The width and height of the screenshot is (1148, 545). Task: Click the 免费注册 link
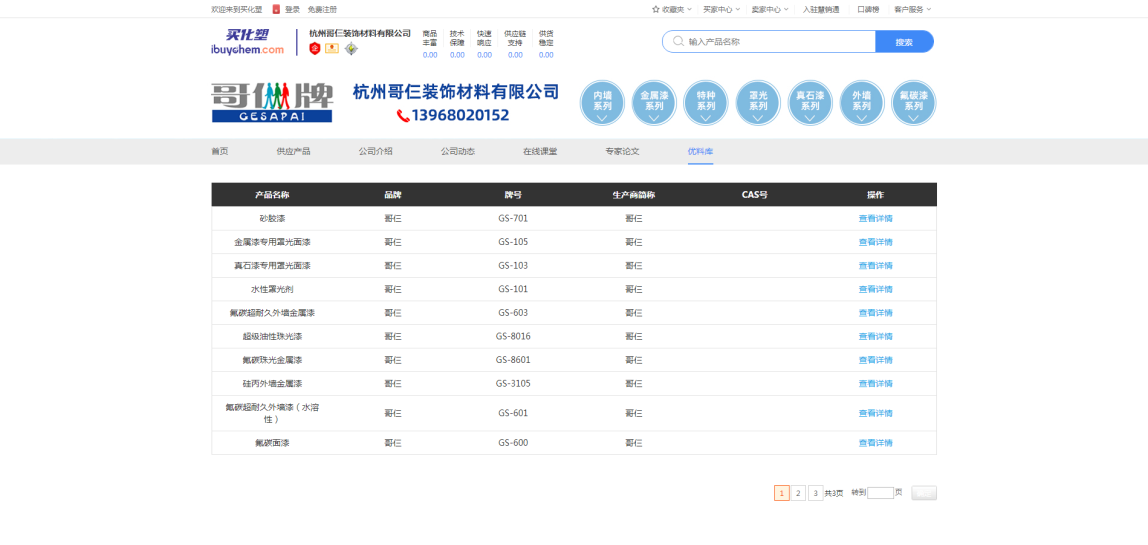[x=322, y=10]
